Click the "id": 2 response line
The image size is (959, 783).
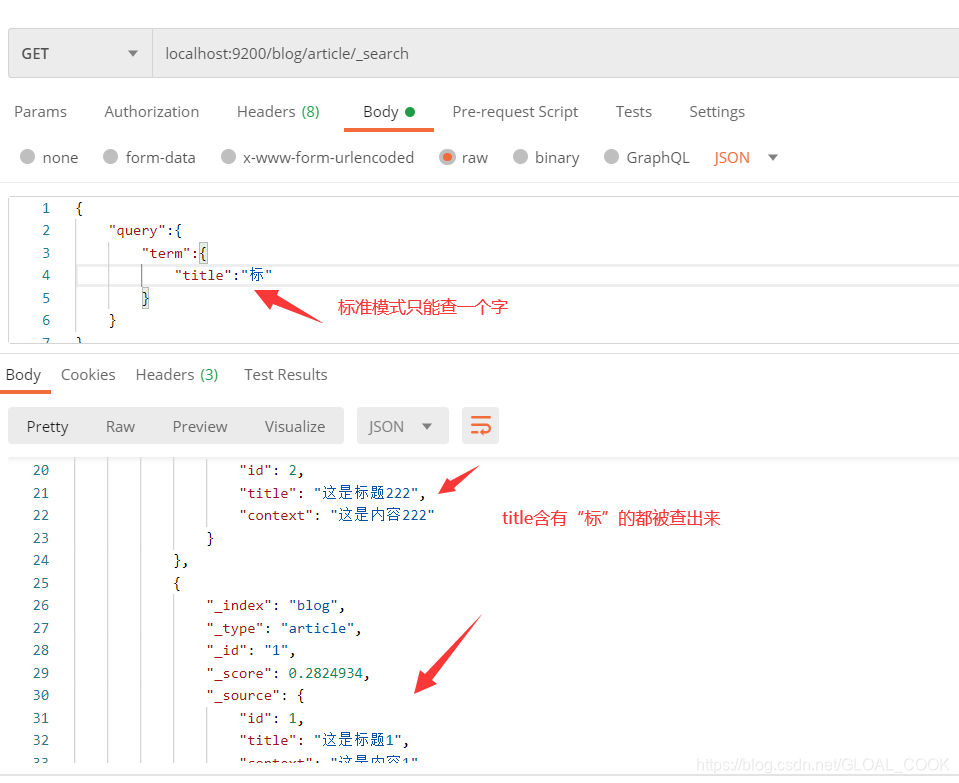click(x=272, y=470)
